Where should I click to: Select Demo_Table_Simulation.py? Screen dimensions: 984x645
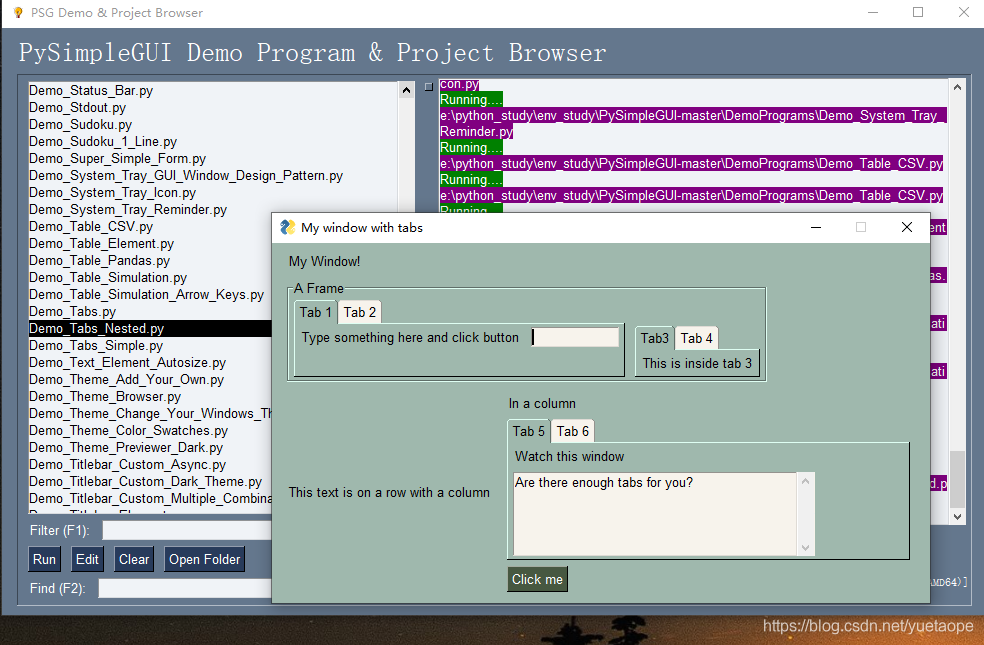coord(108,277)
